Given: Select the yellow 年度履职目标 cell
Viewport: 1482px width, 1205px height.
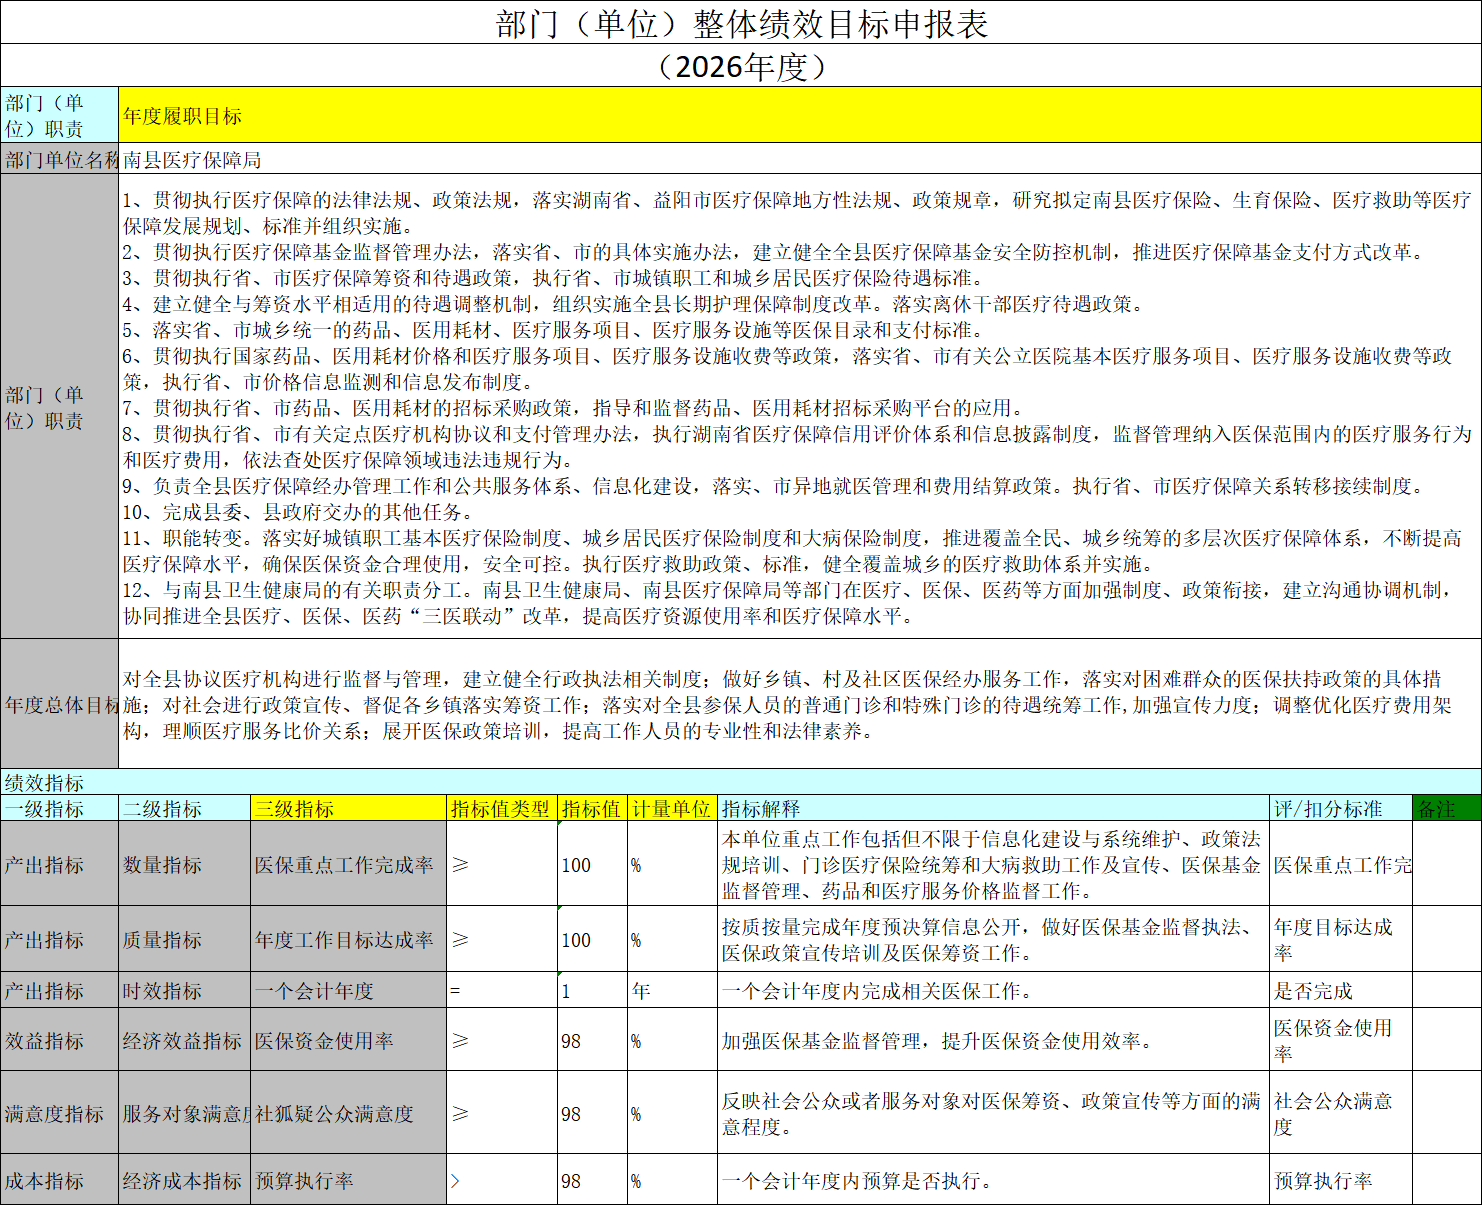Looking at the screenshot, I should pos(798,116).
